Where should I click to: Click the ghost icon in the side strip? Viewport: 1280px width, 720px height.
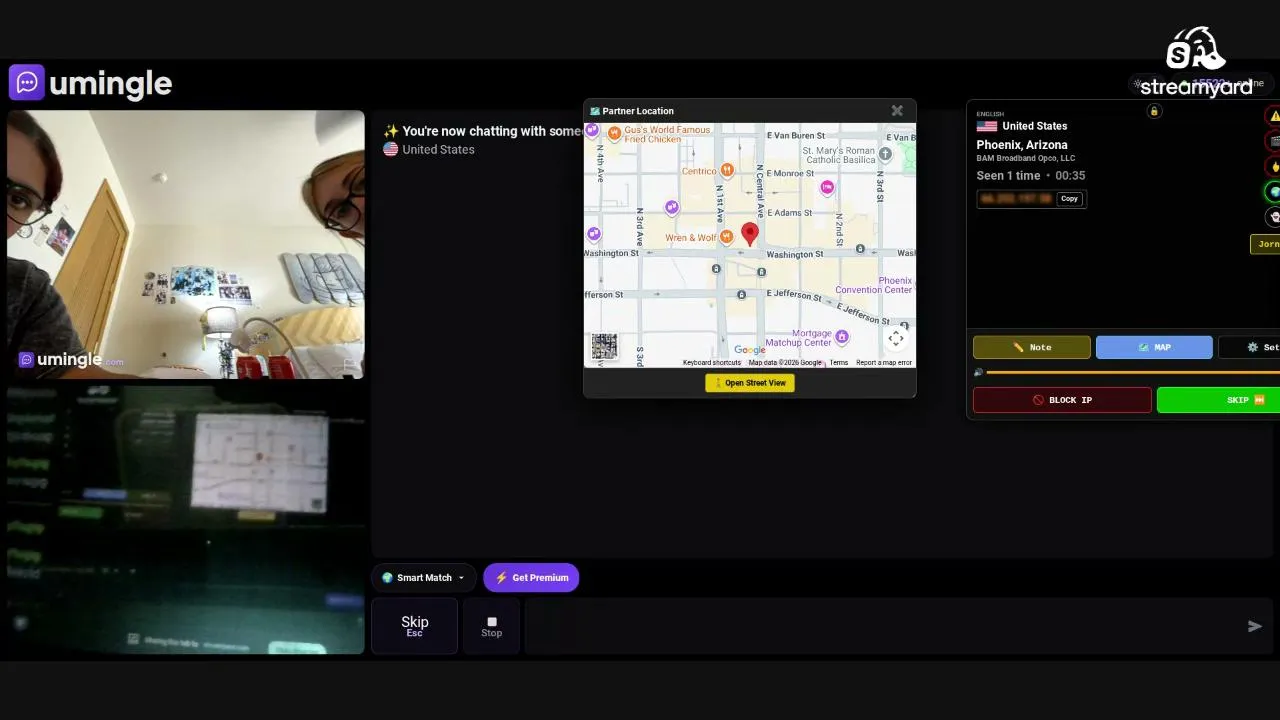[x=1274, y=217]
